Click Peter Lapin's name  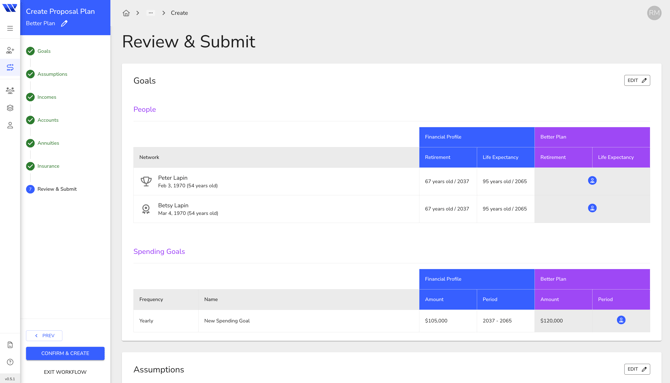click(x=173, y=177)
